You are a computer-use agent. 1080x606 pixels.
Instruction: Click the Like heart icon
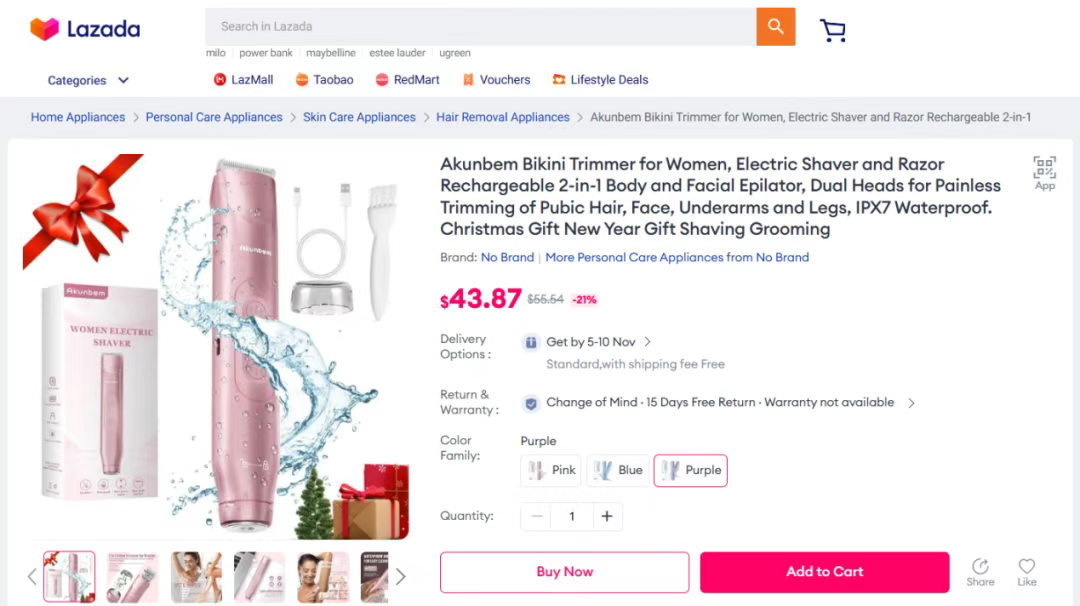pyautogui.click(x=1027, y=572)
